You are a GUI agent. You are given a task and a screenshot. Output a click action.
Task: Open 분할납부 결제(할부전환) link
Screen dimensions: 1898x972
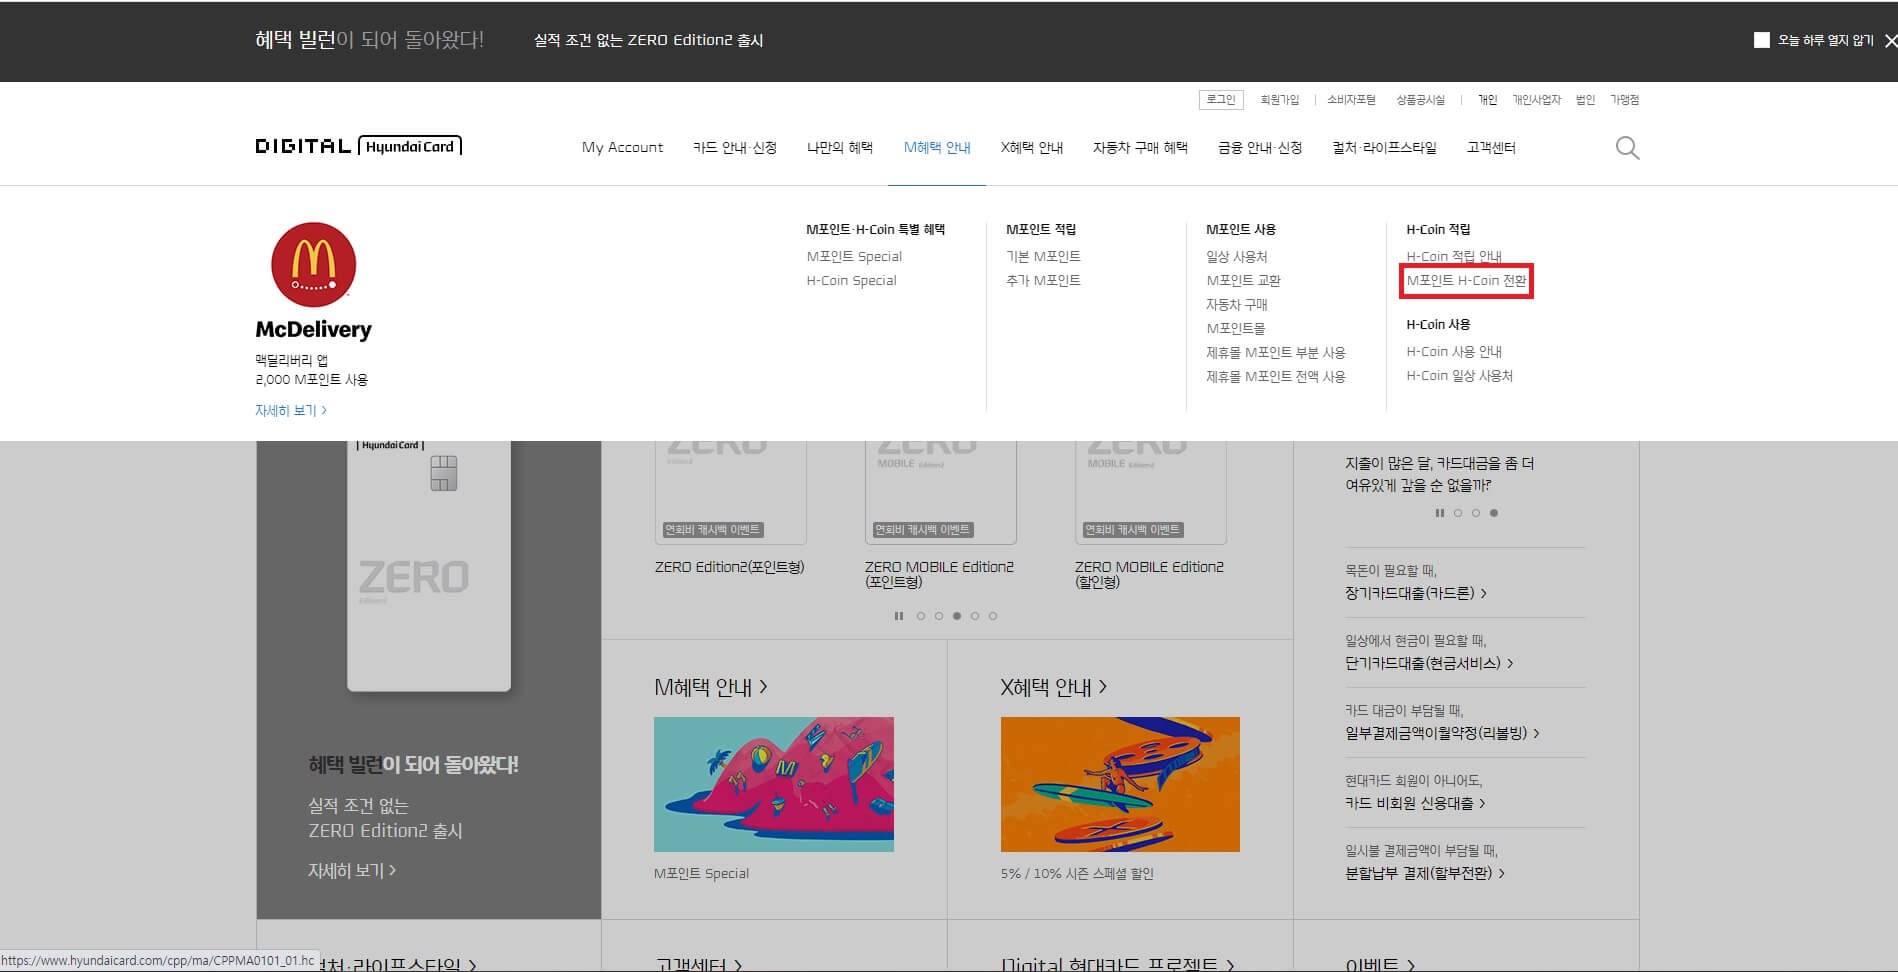point(1425,873)
